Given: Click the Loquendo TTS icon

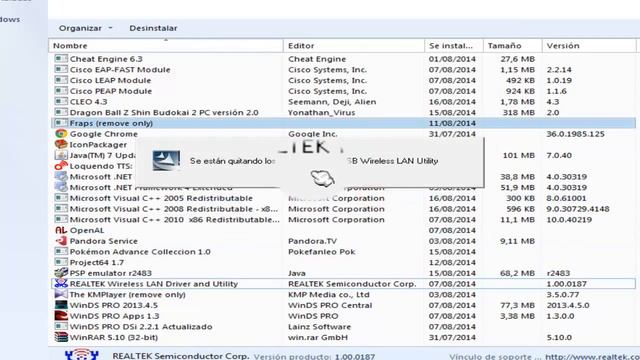Looking at the screenshot, I should pyautogui.click(x=61, y=166).
